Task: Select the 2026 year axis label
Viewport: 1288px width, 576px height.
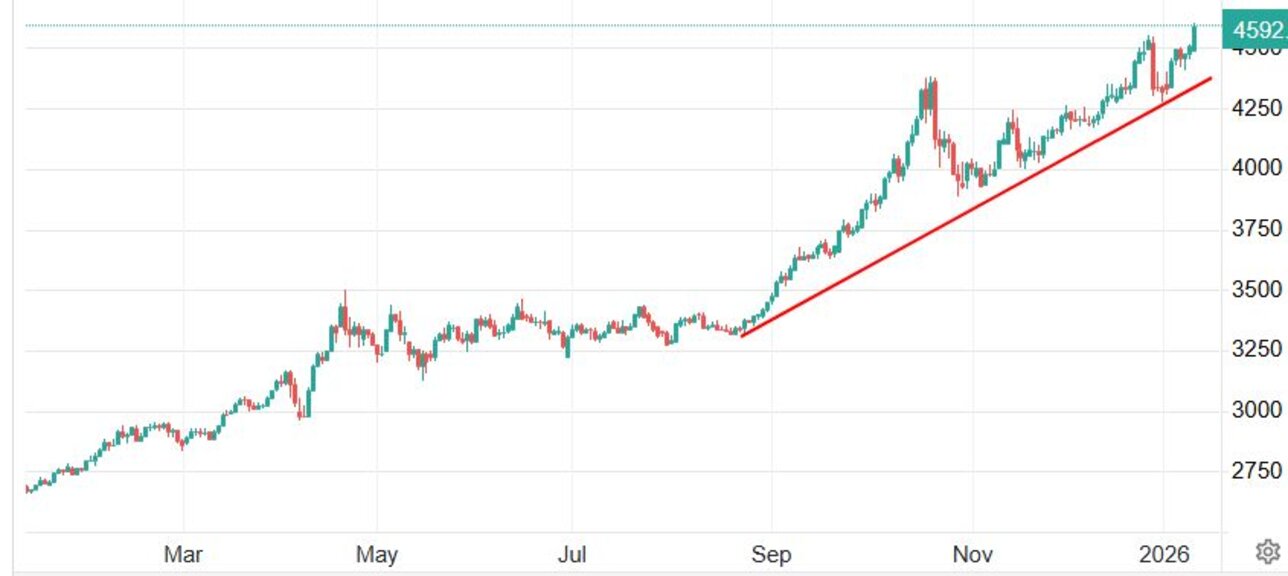Action: [1164, 553]
